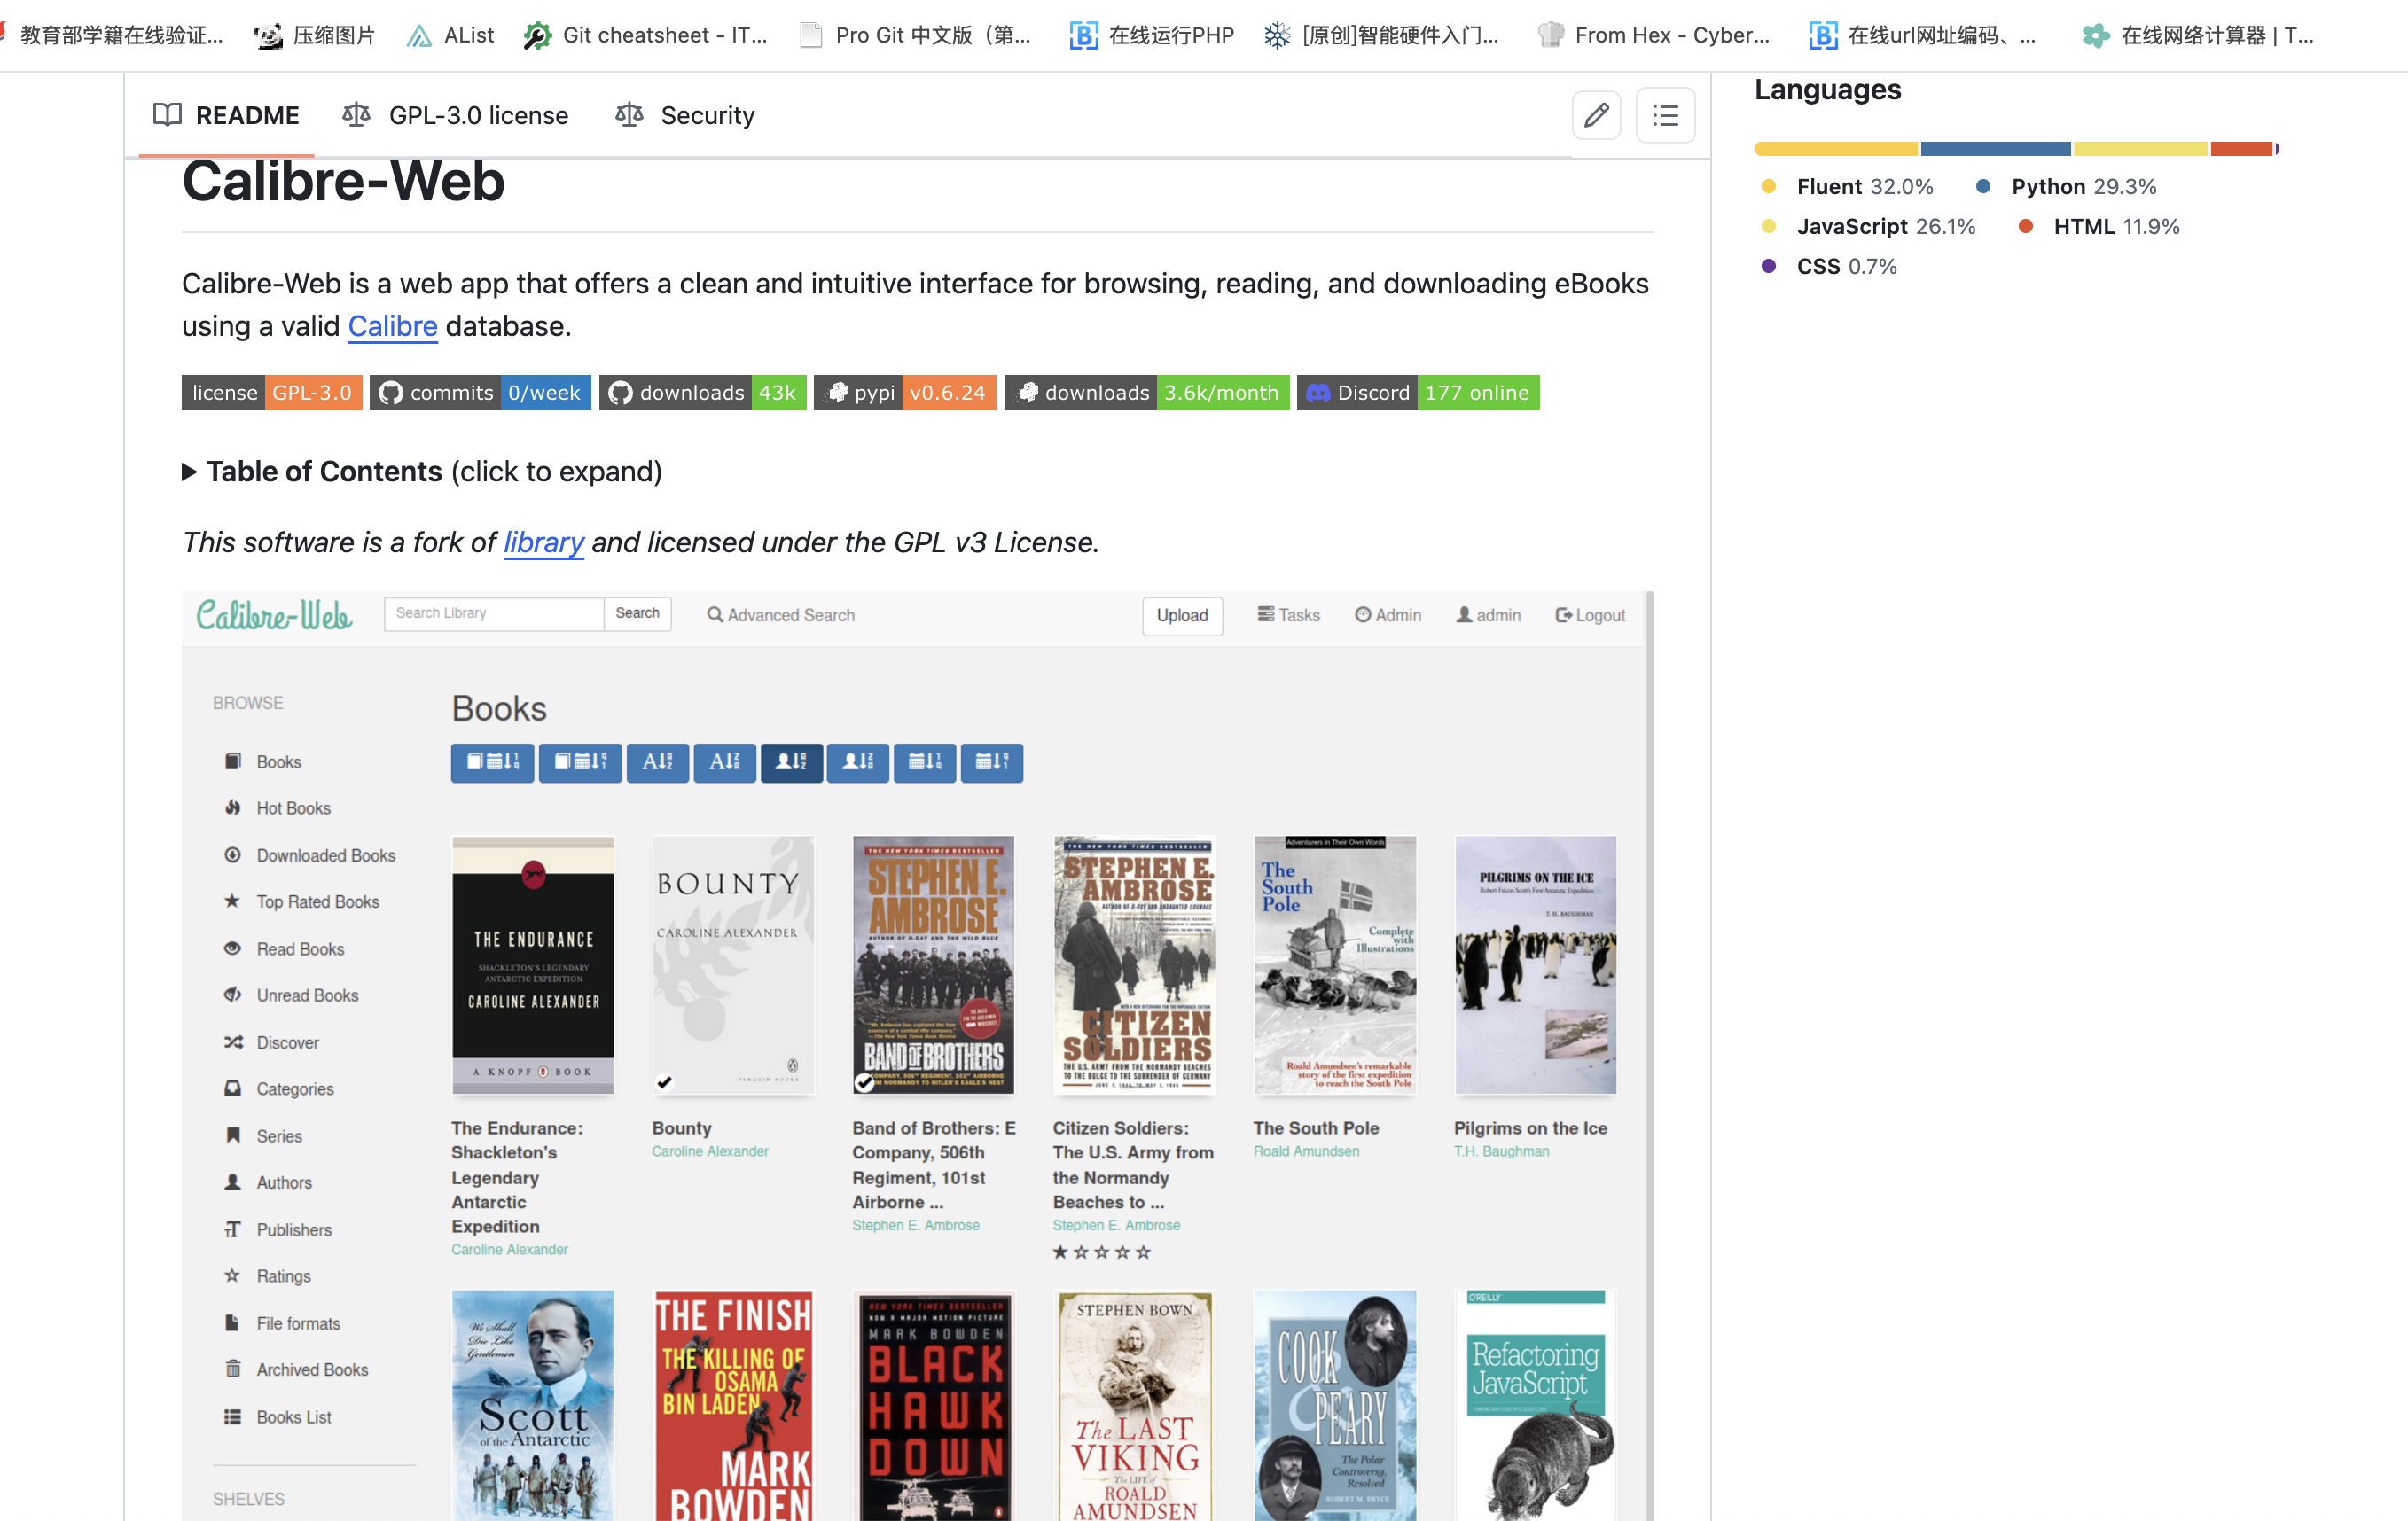Click the pypi v0.6.24 badge
This screenshot has width=2408, height=1521.
(904, 392)
